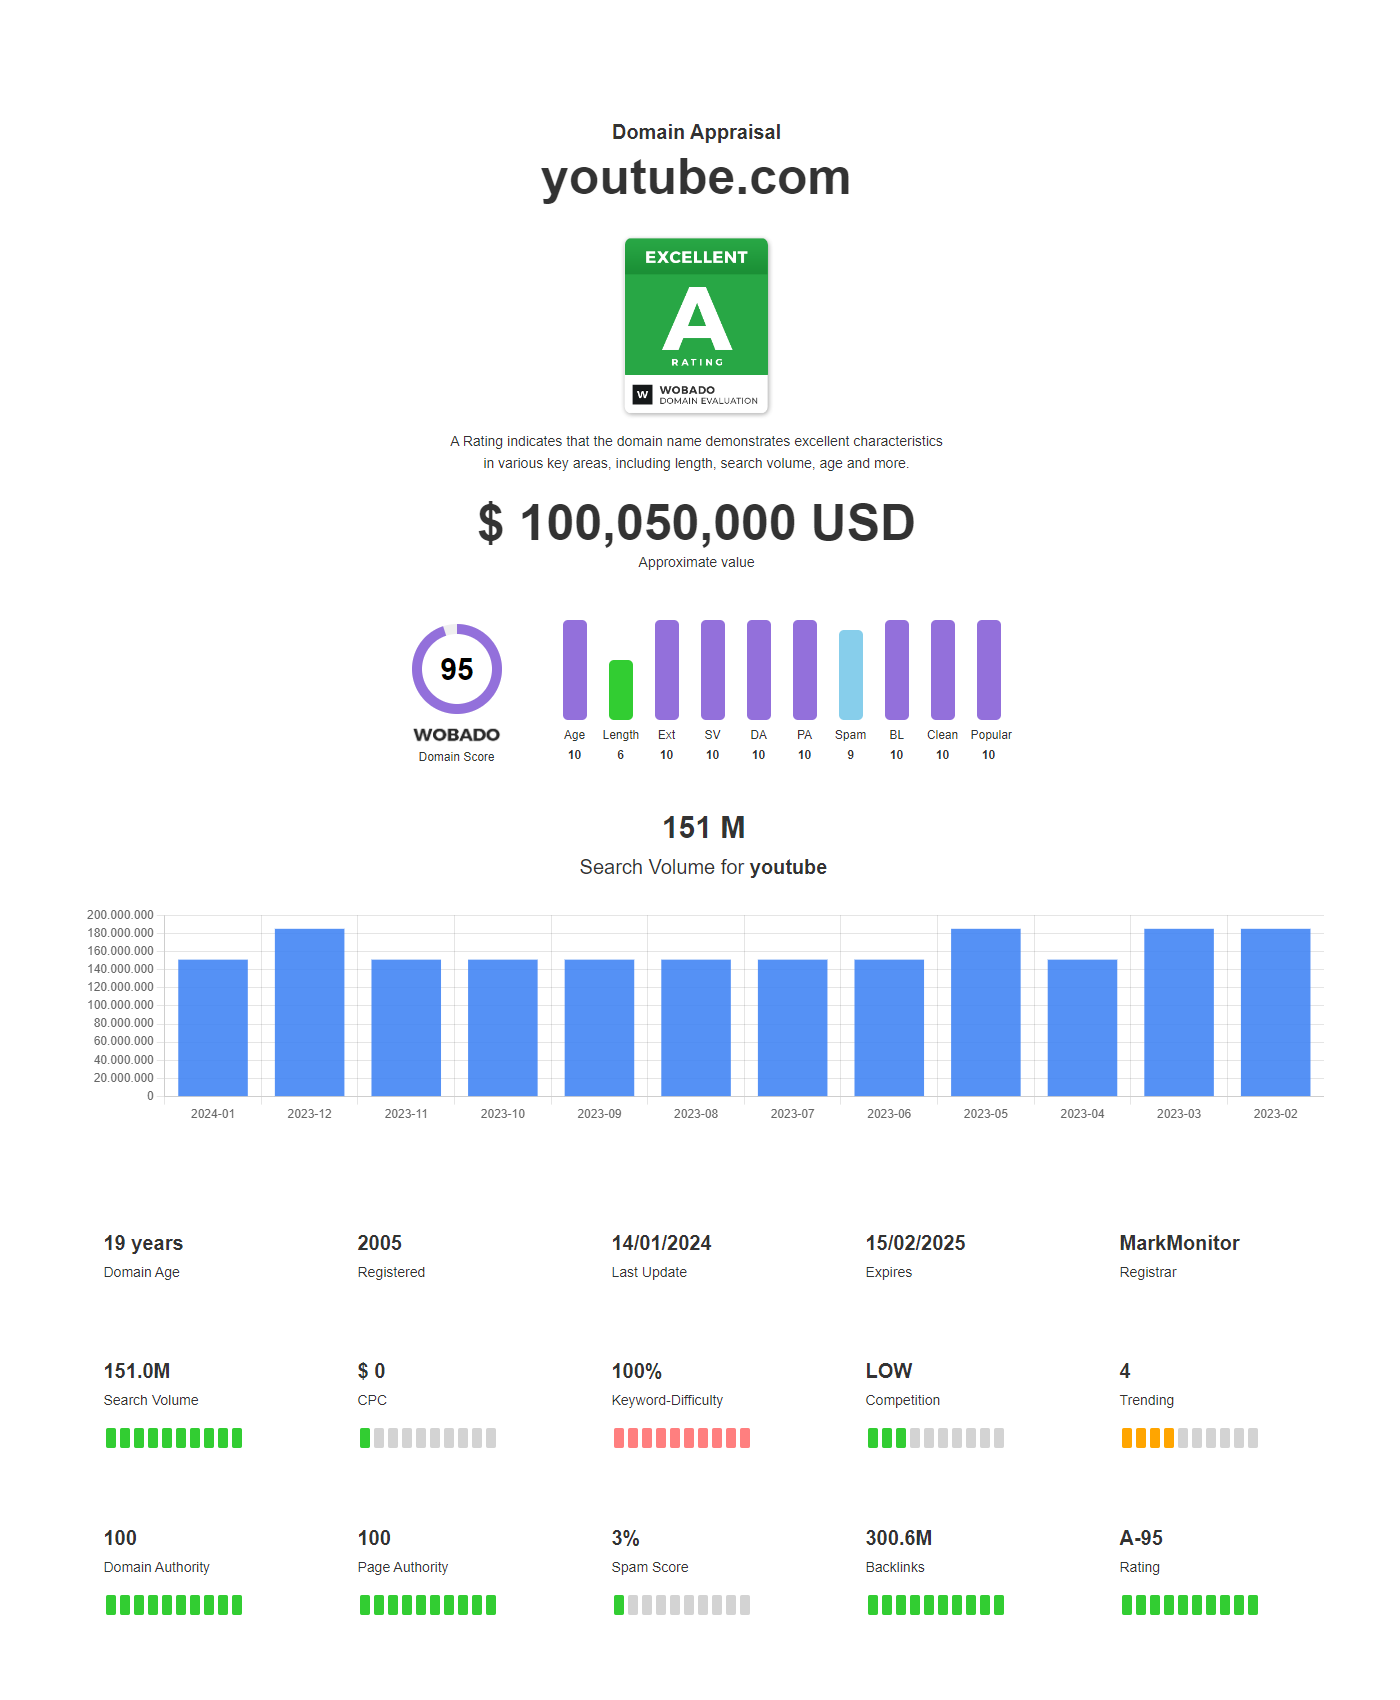Click the Search Volume green meter

point(174,1438)
